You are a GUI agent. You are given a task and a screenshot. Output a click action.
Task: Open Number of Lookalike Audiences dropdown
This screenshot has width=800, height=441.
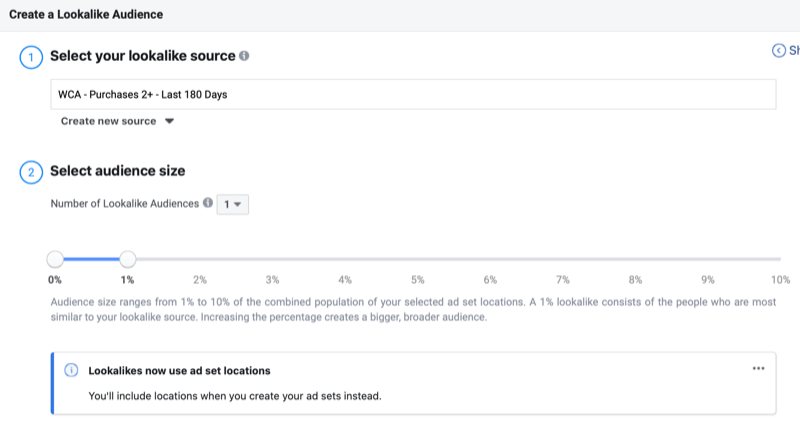pos(234,204)
